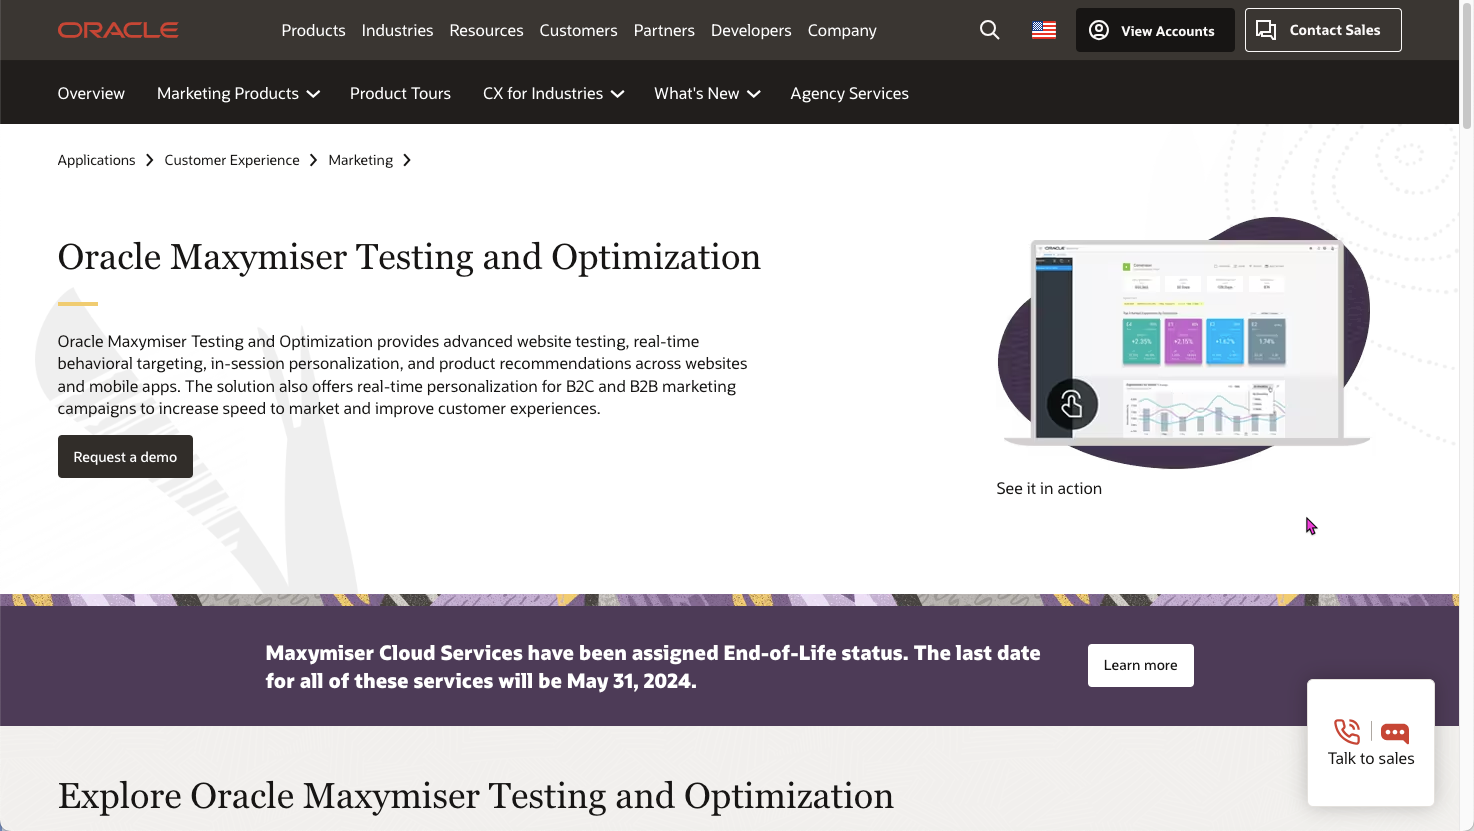Go to the Overview tab
1474x831 pixels.
(x=91, y=93)
